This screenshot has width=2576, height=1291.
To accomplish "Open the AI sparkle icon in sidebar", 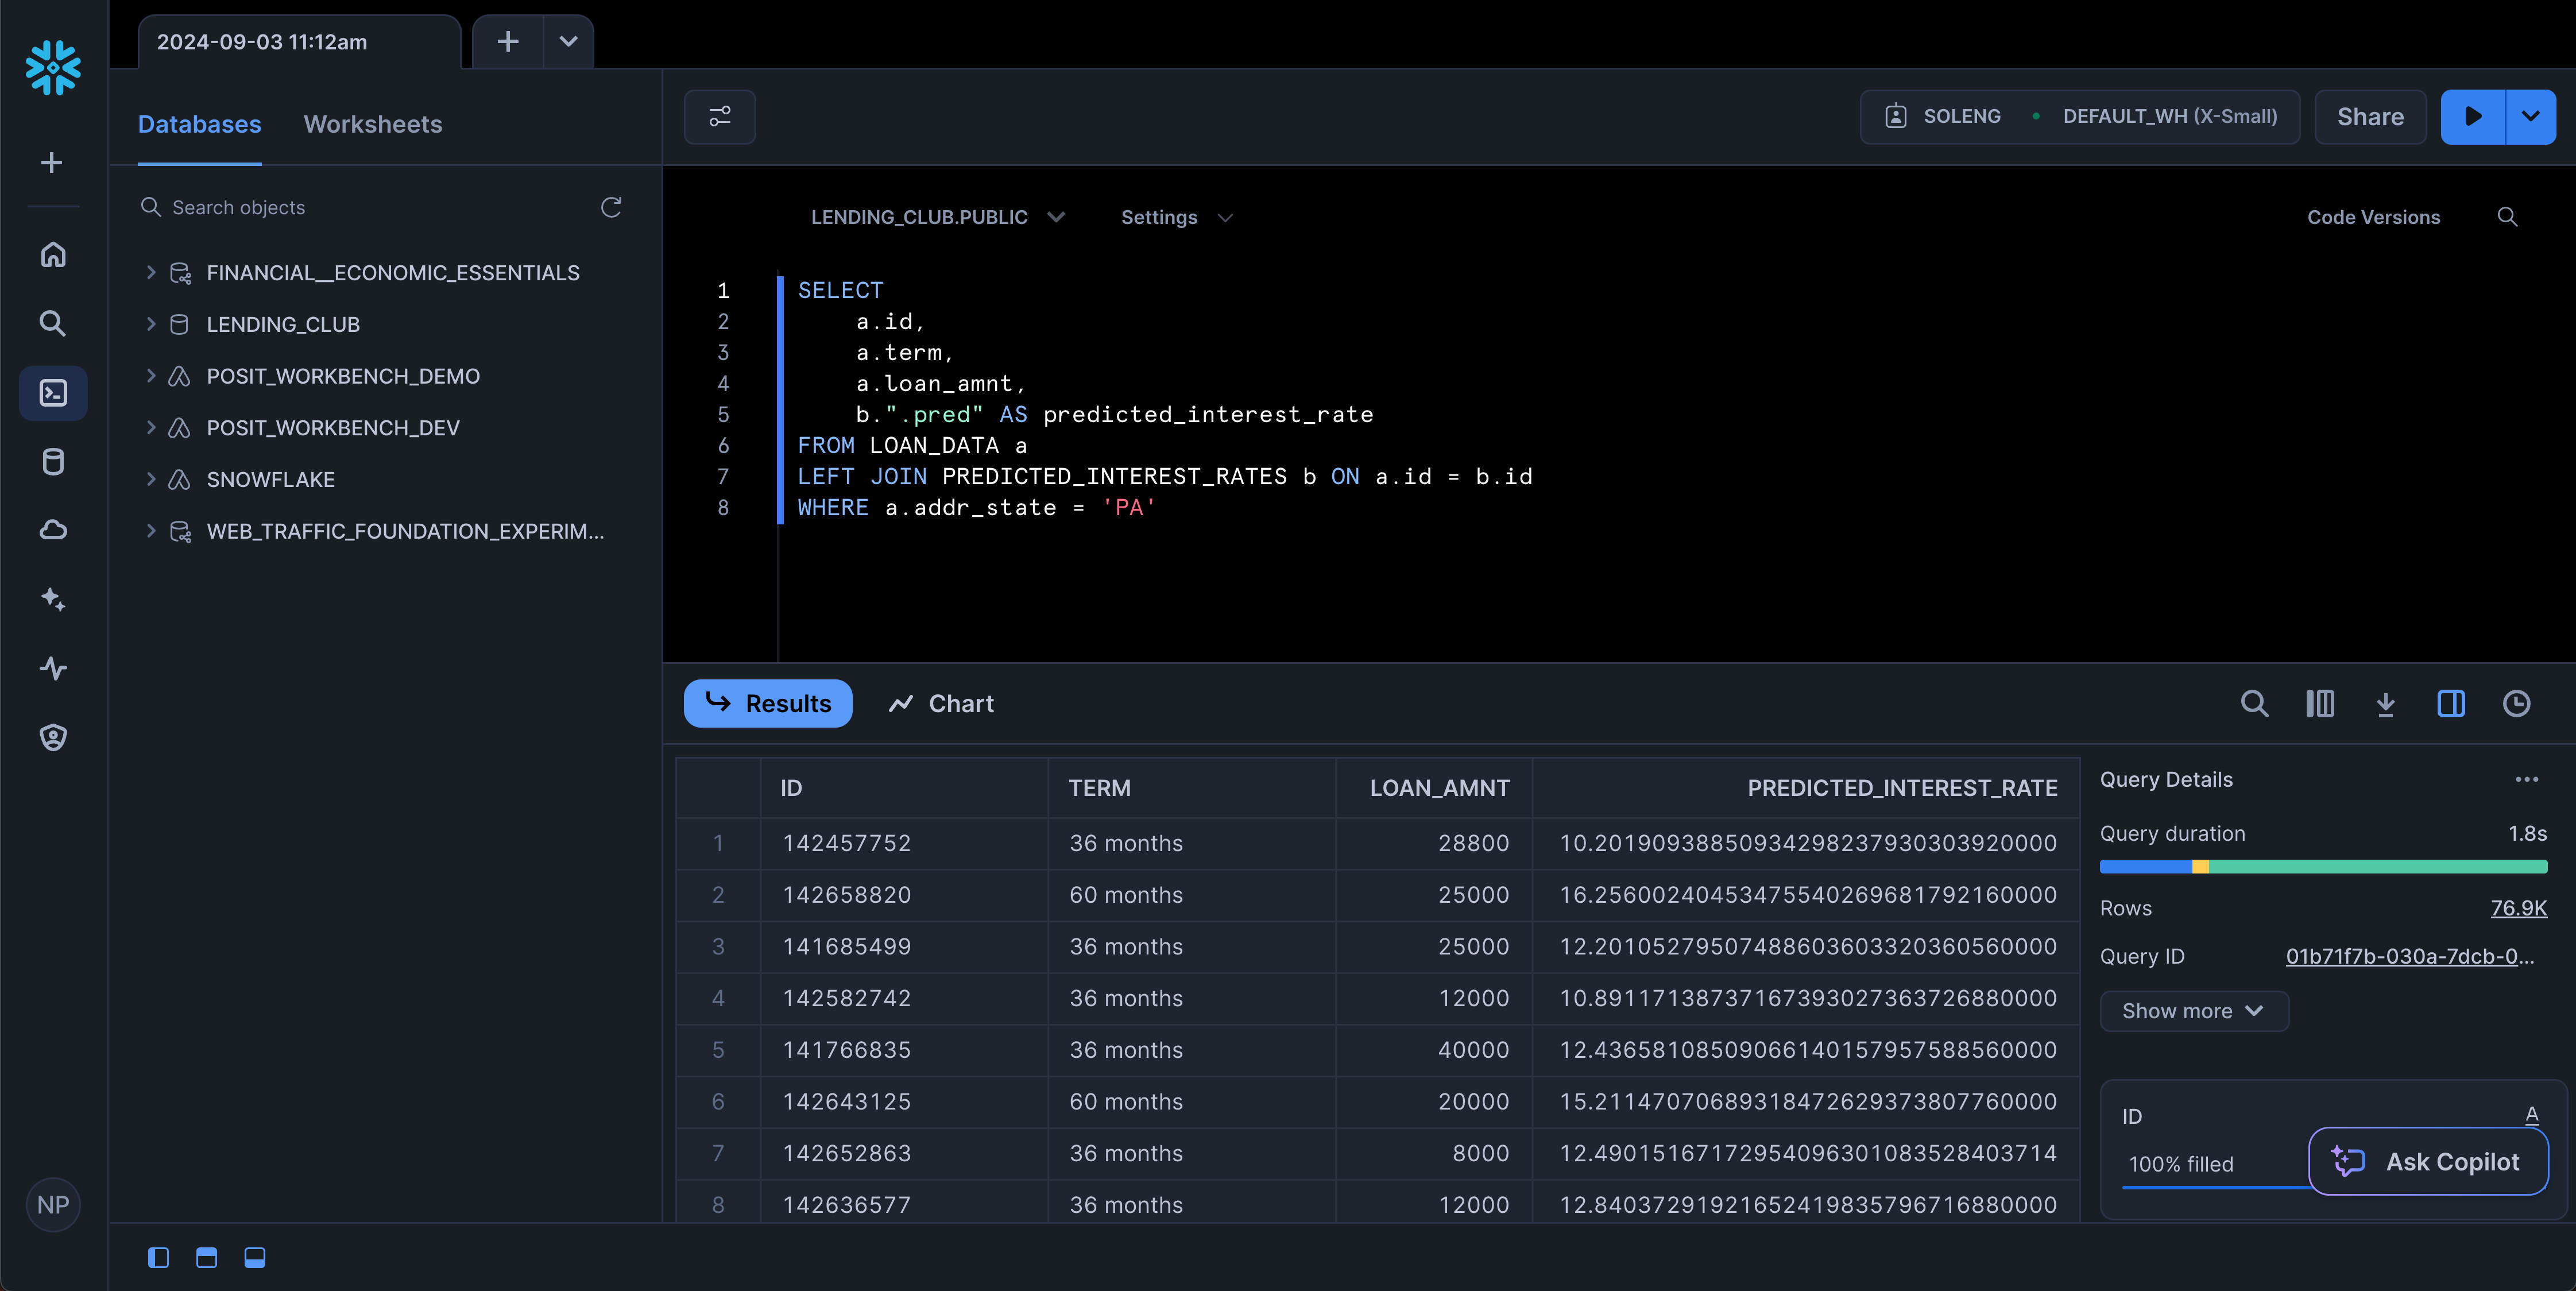I will (x=53, y=599).
